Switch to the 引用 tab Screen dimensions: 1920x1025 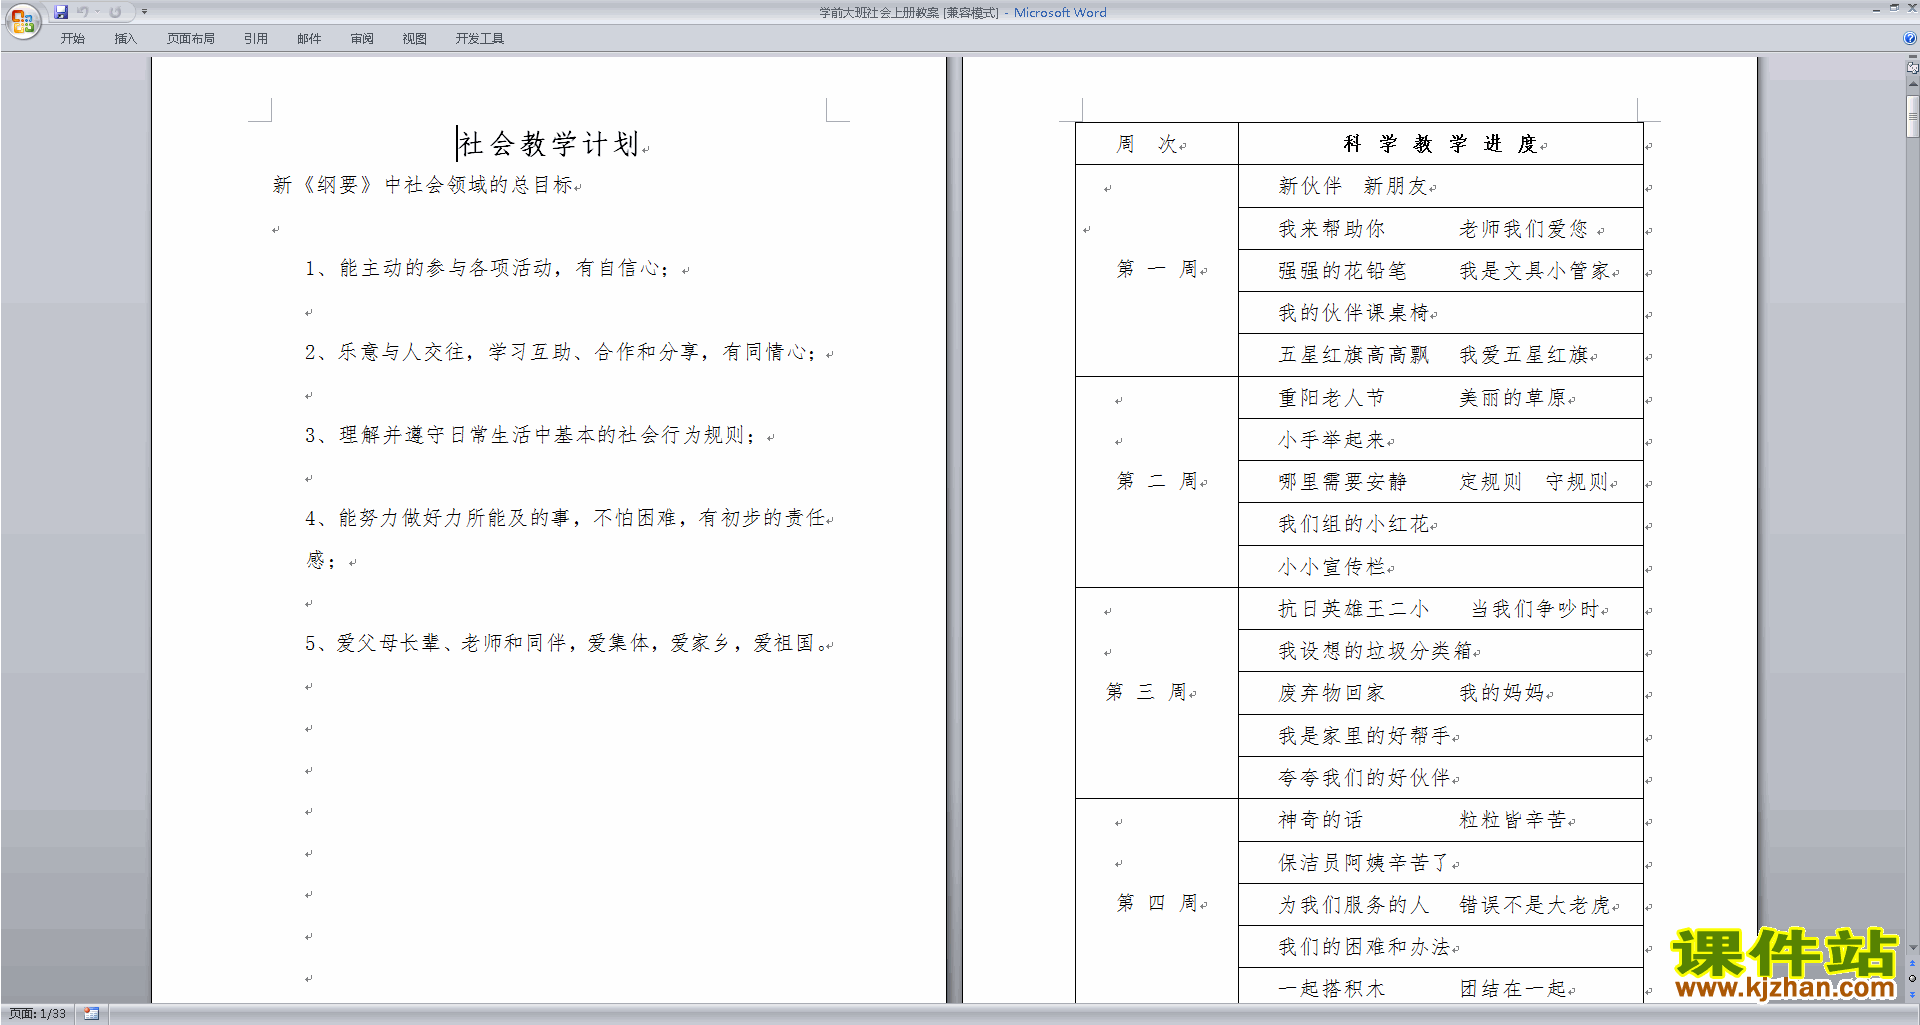click(x=256, y=39)
